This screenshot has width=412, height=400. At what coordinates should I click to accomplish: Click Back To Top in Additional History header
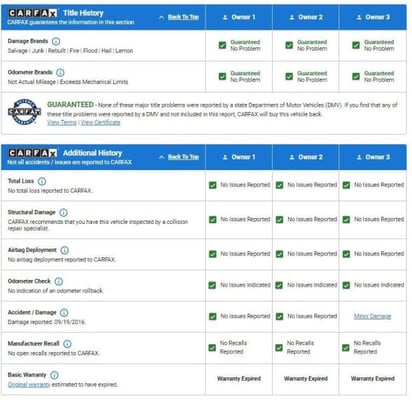[x=183, y=157]
